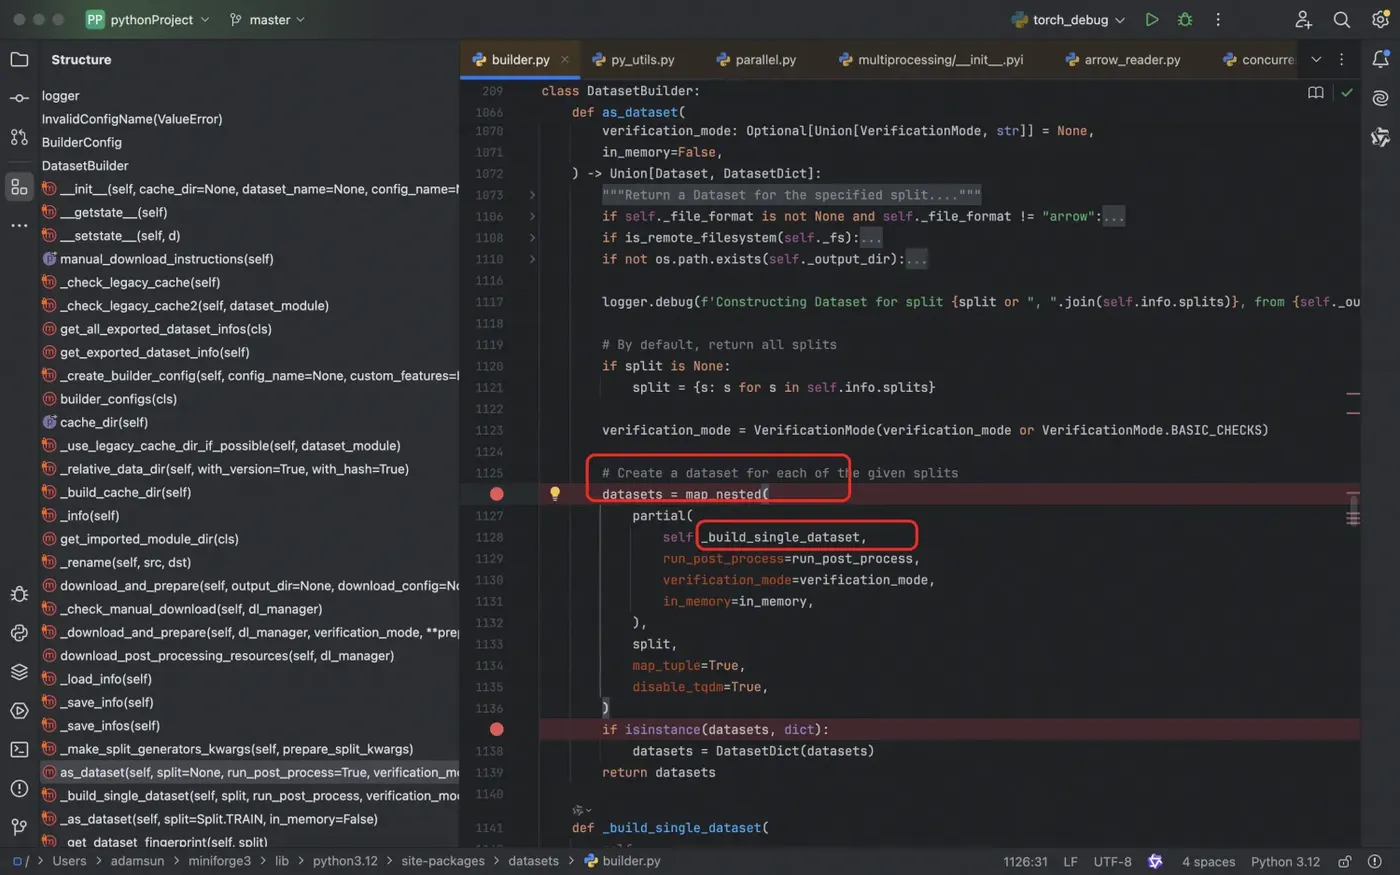
Task: Open the Project folder tool window
Action: coord(19,60)
